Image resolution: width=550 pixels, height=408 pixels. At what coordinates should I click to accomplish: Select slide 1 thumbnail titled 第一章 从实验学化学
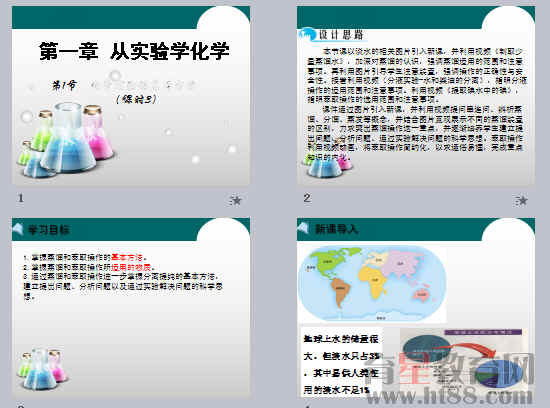tap(131, 95)
